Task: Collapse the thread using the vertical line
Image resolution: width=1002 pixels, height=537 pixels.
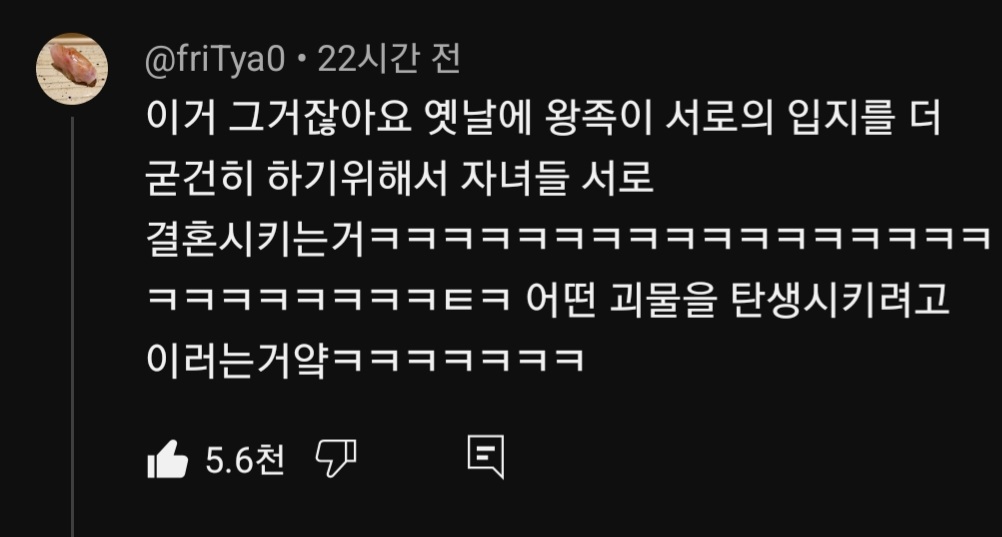Action: pos(72,326)
